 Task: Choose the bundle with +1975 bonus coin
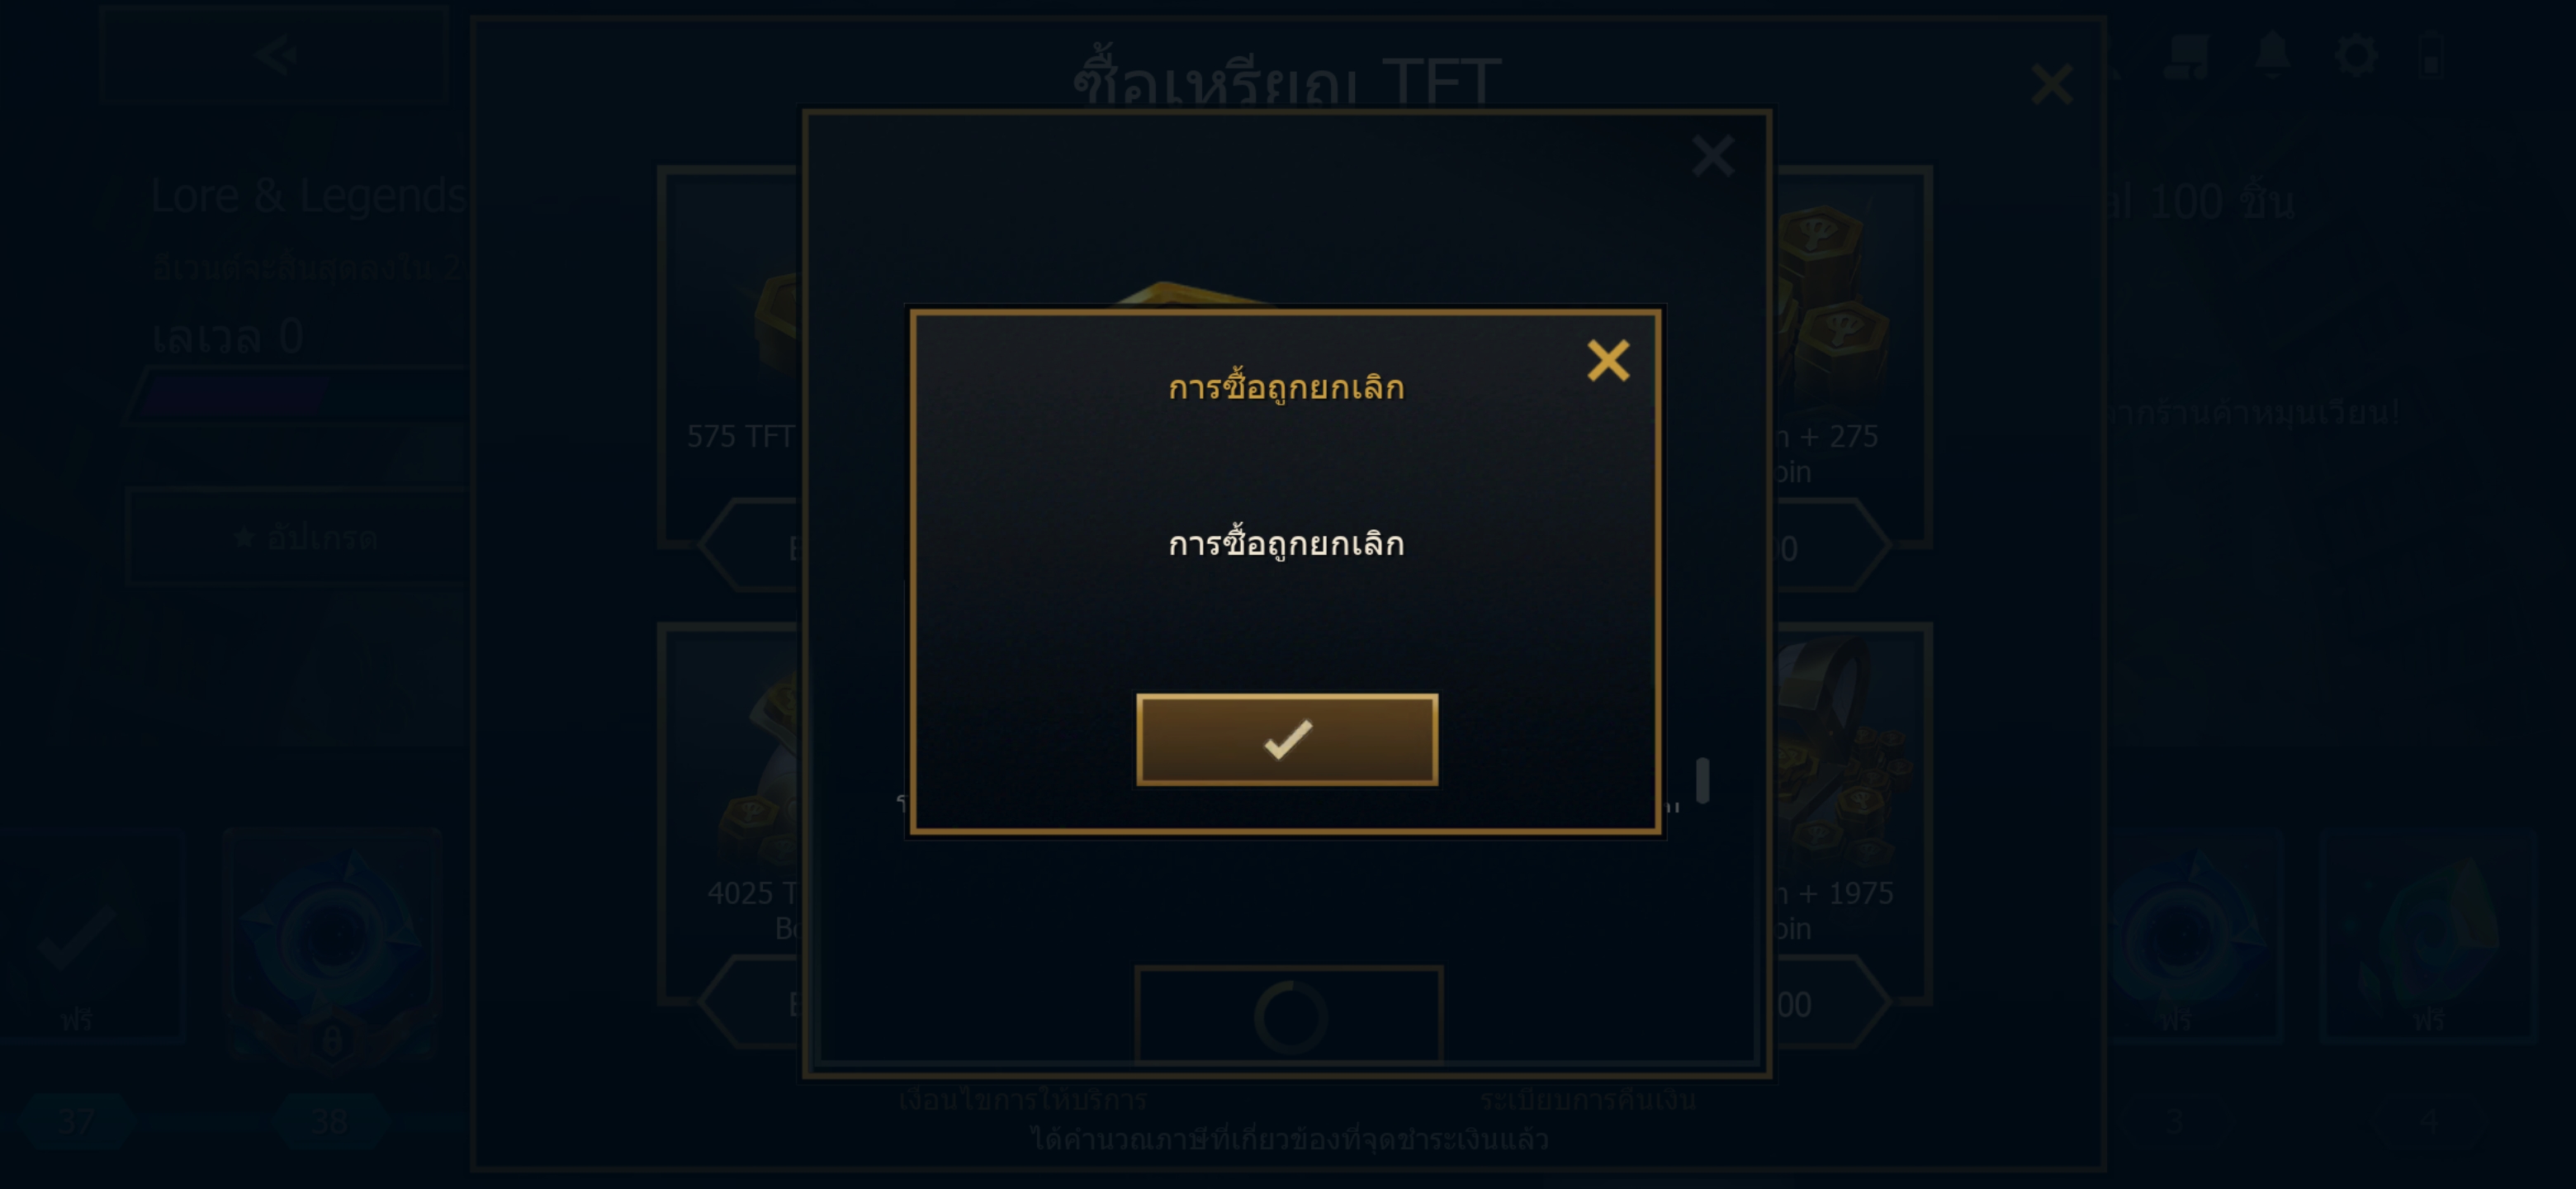(x=1852, y=813)
